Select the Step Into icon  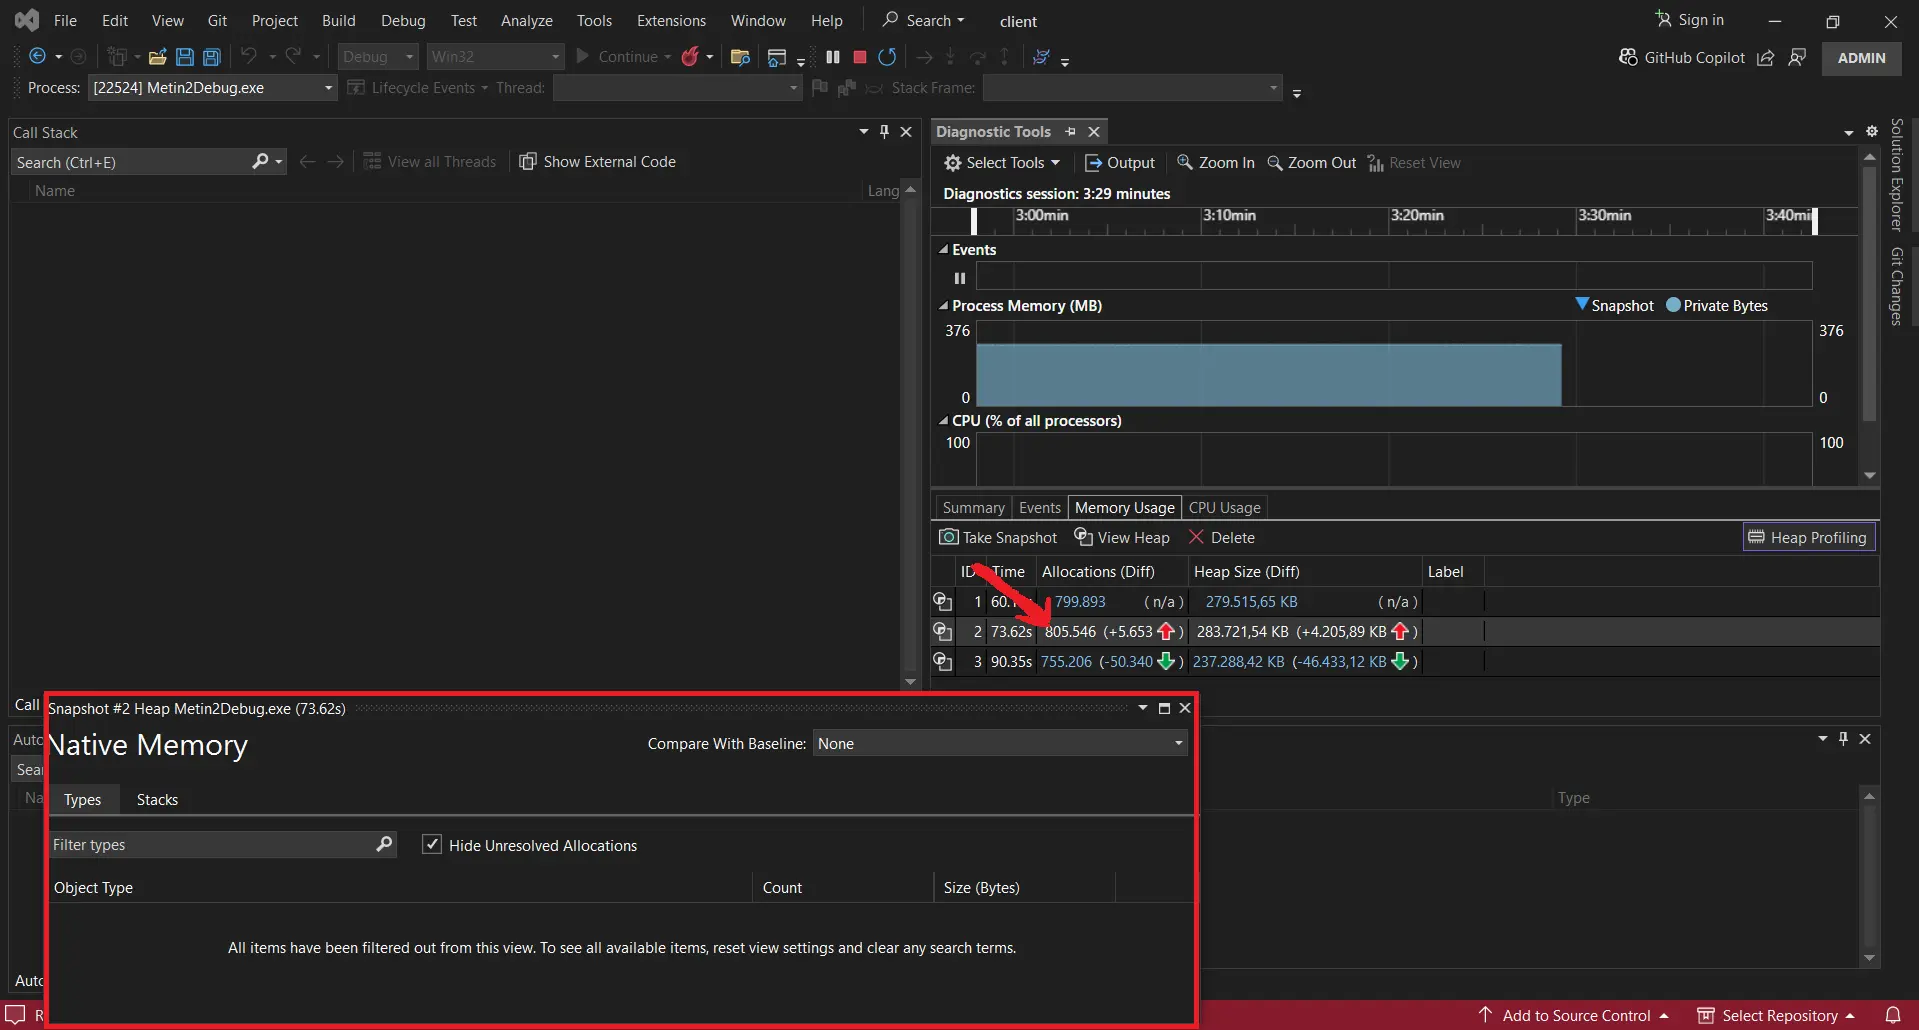(x=950, y=57)
